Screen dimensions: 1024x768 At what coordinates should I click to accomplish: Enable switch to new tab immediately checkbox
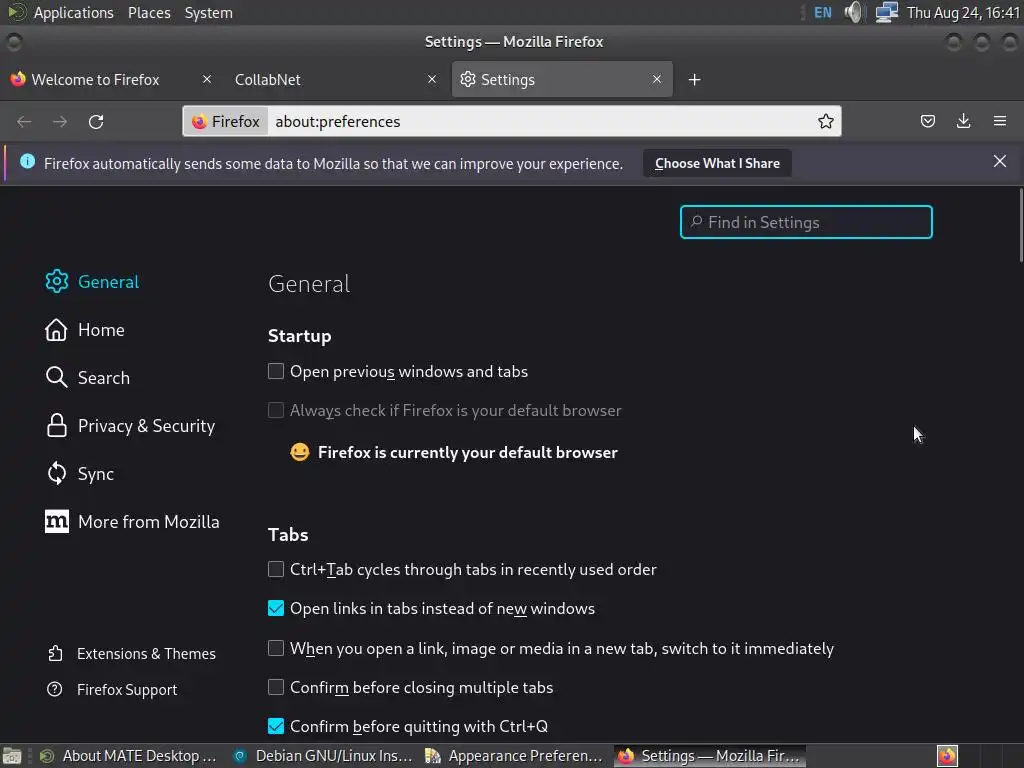pos(276,648)
